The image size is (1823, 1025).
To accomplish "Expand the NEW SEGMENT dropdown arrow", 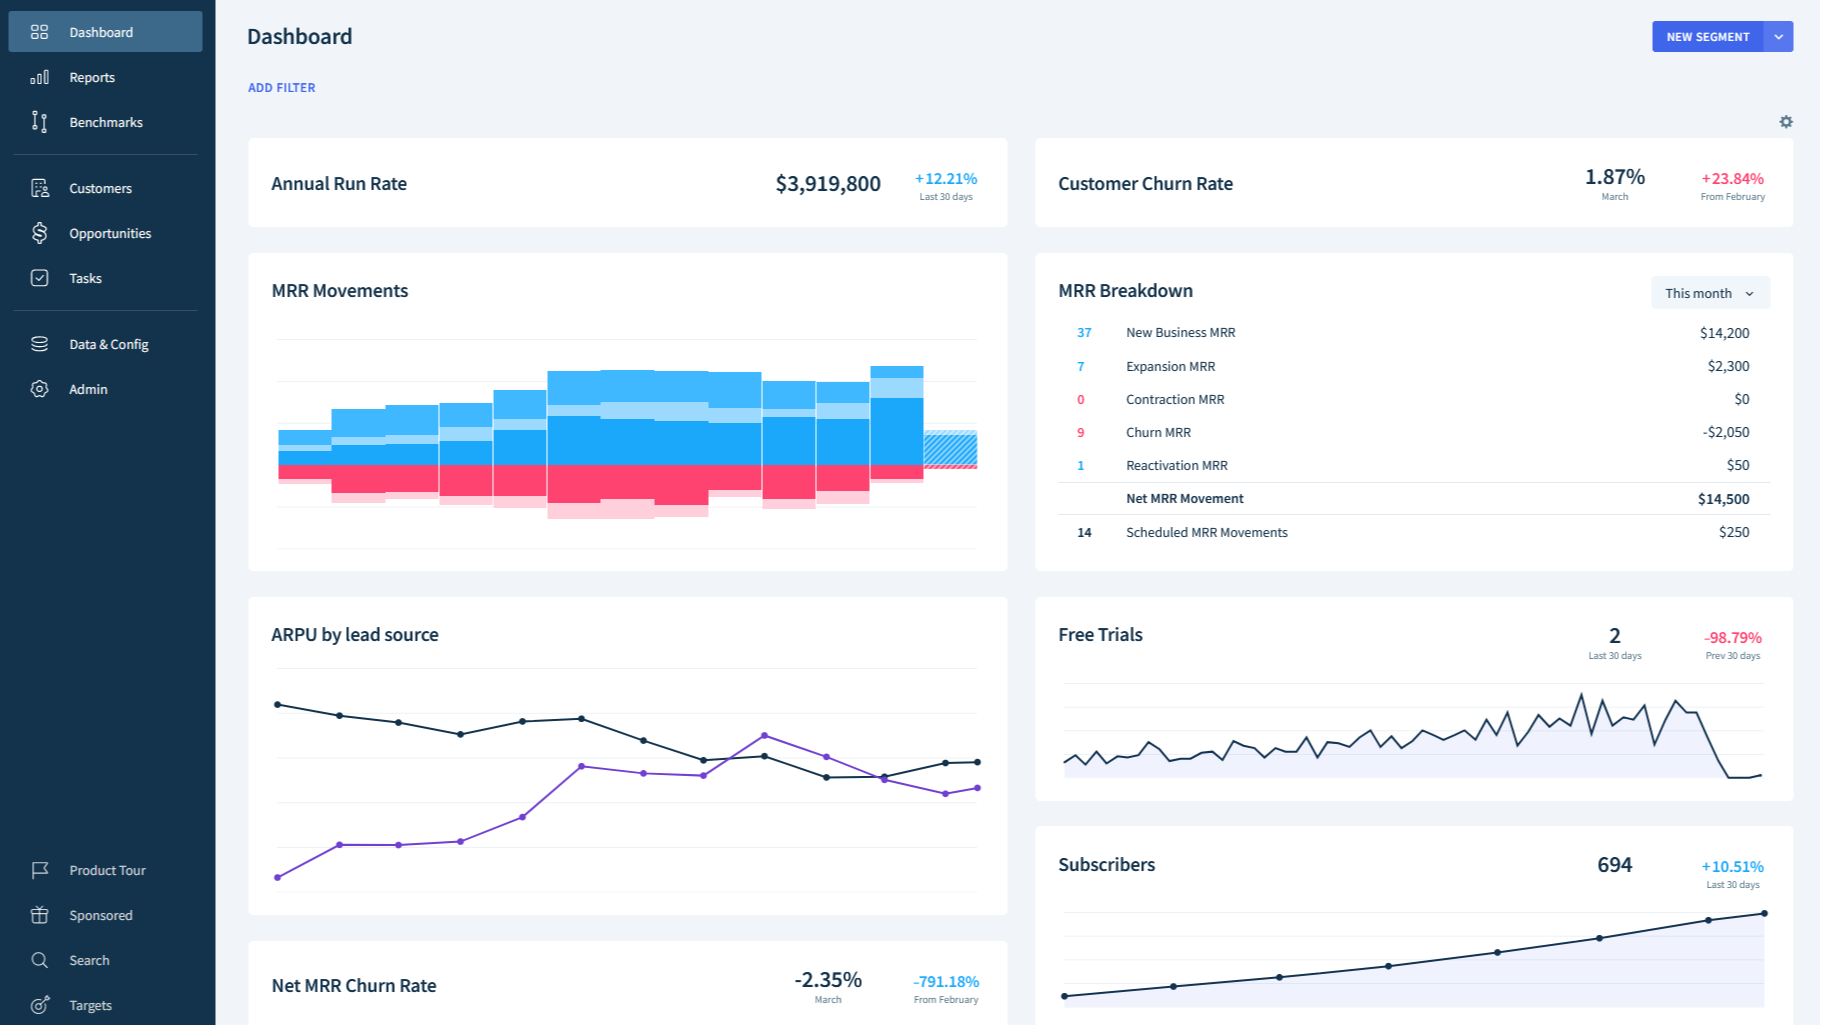I will click(x=1779, y=36).
